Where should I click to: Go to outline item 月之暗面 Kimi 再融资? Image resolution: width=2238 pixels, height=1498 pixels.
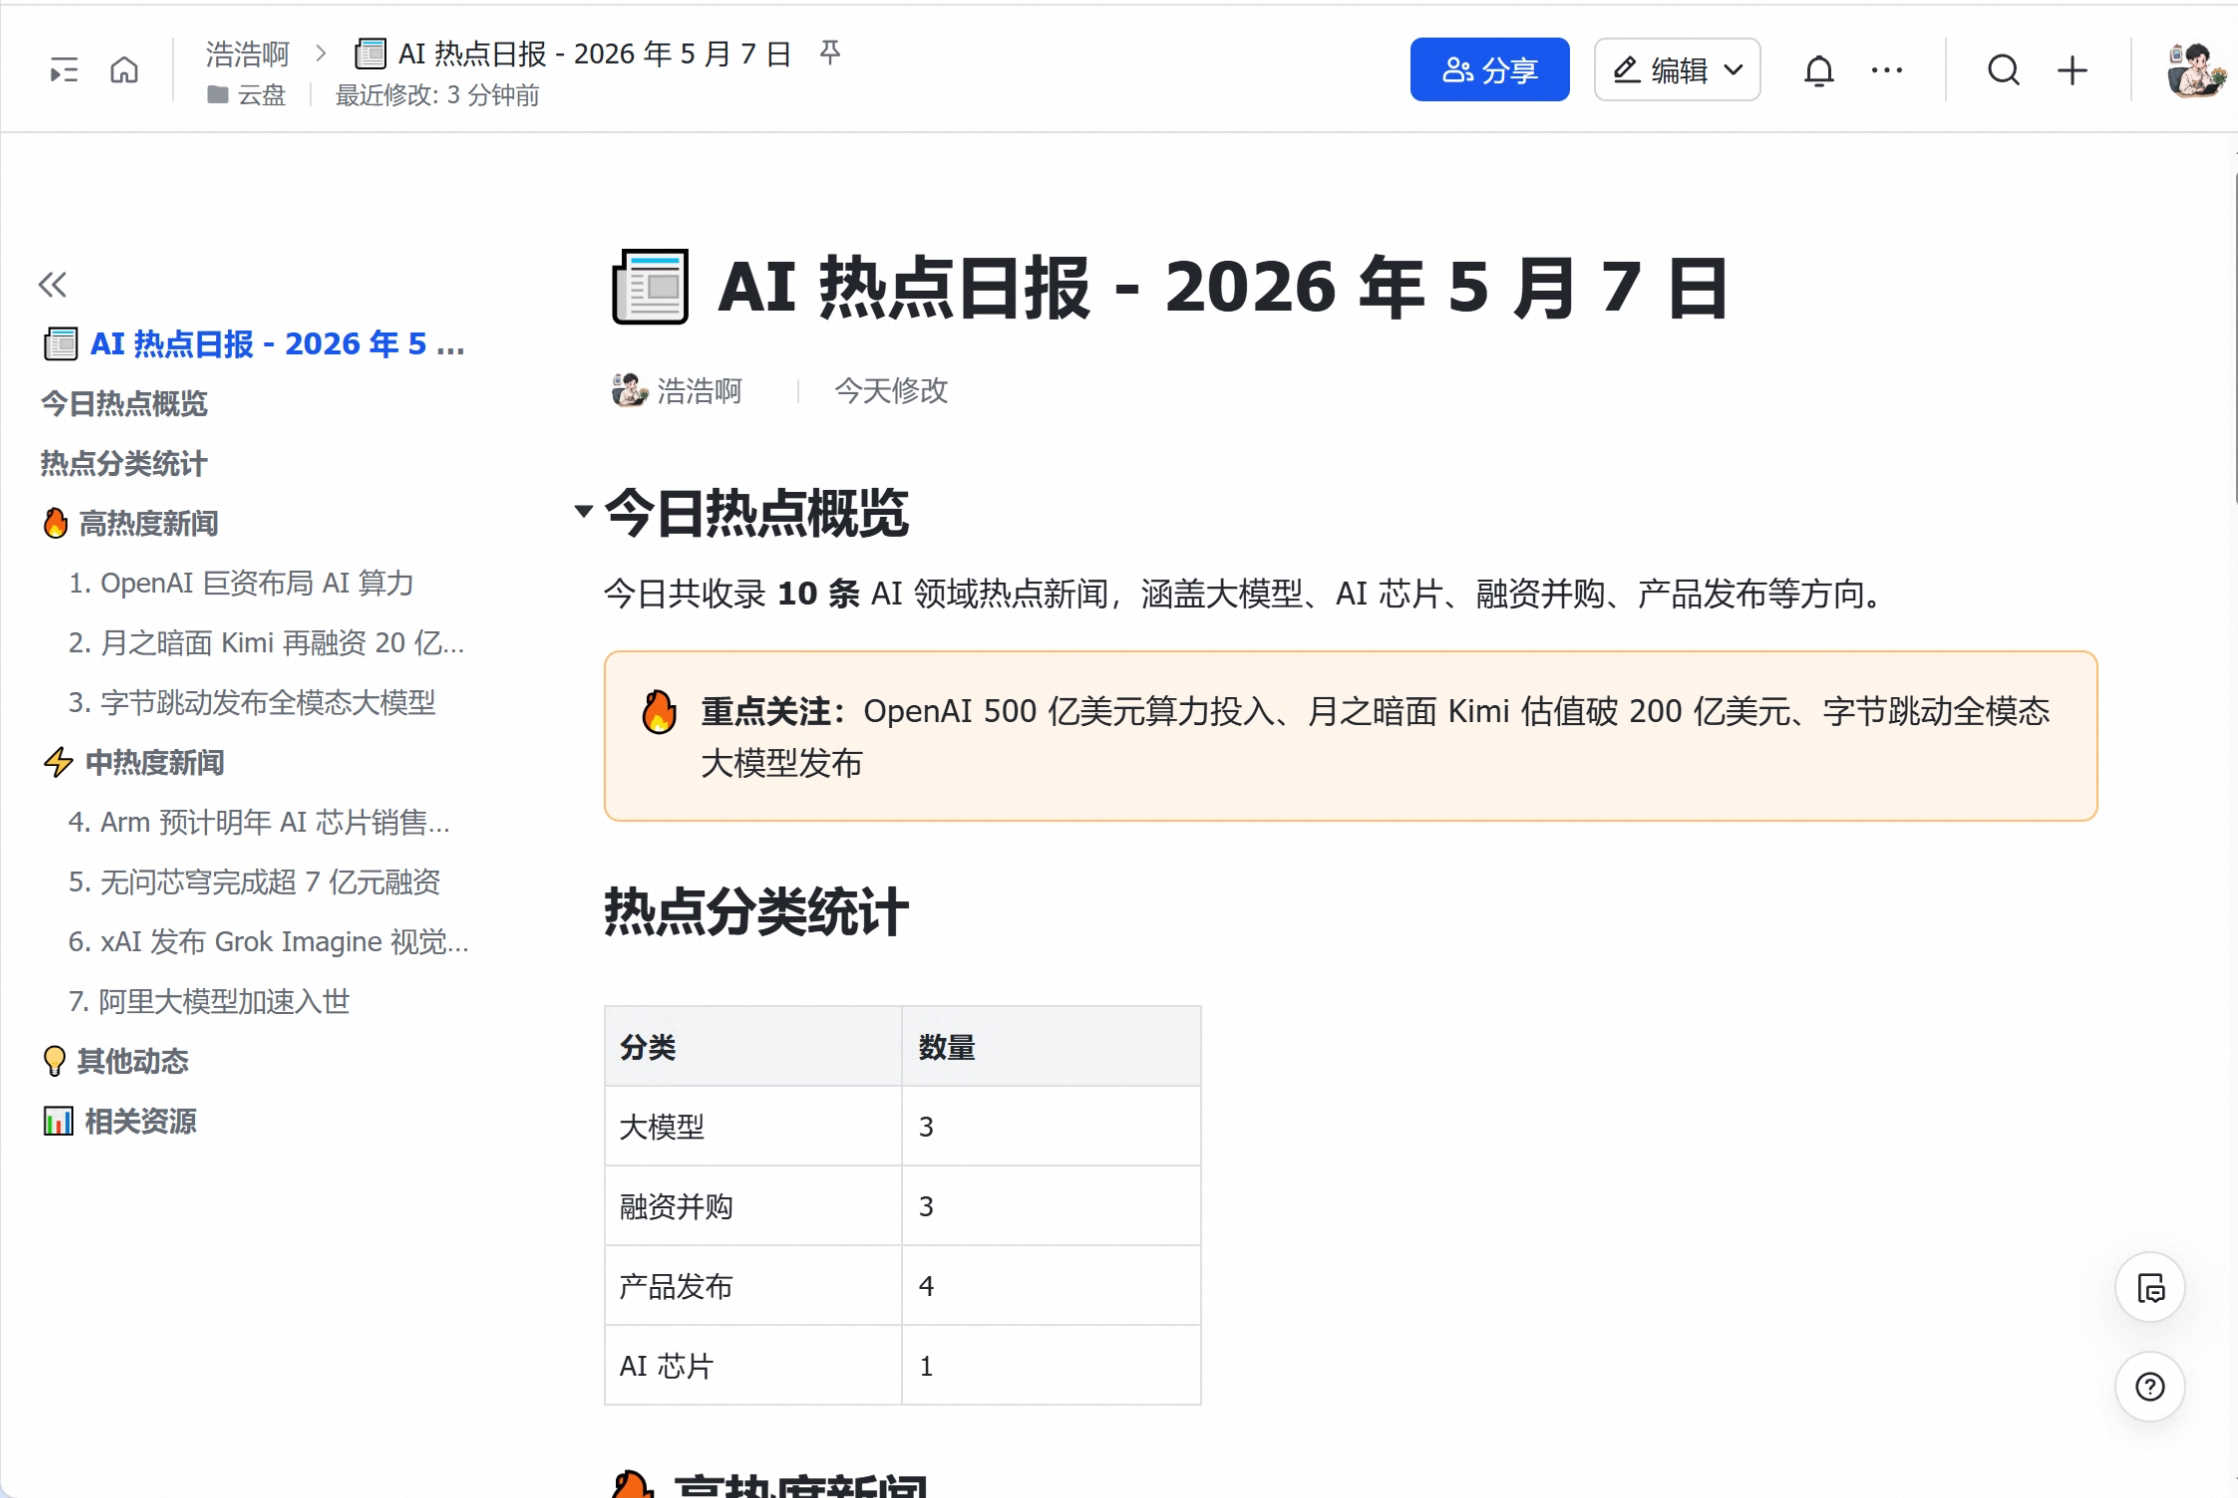(266, 643)
